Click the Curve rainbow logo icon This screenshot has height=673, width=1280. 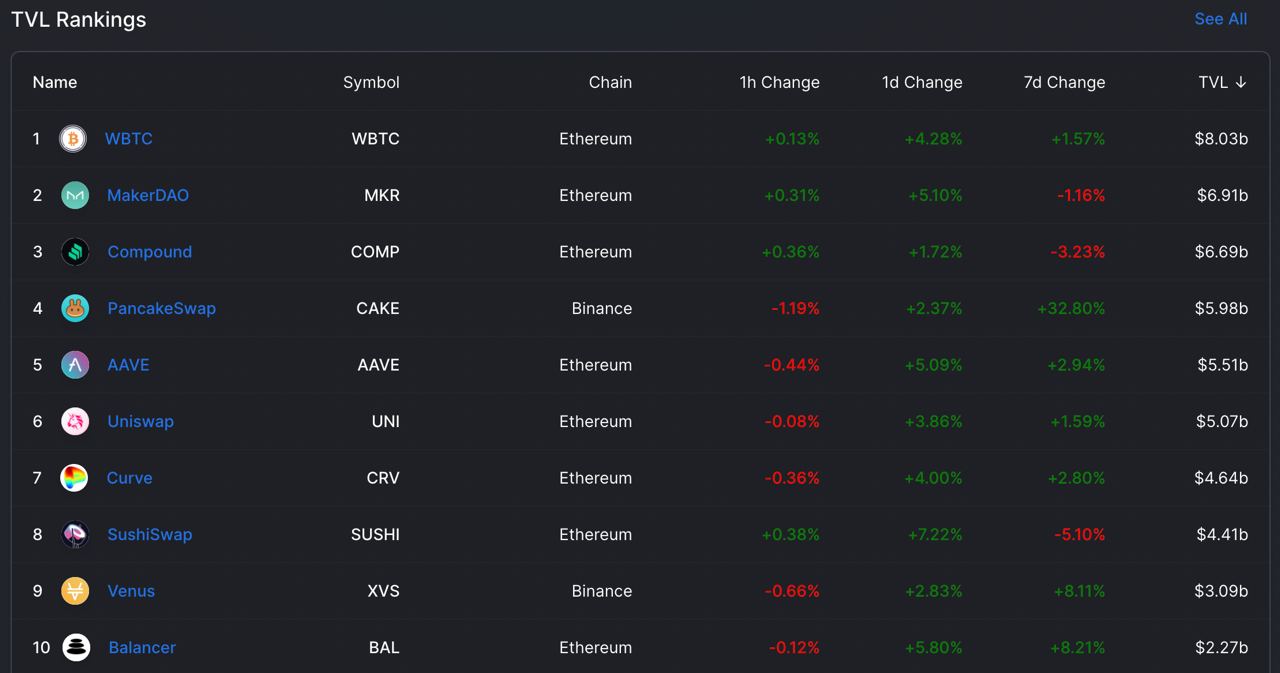coord(75,478)
